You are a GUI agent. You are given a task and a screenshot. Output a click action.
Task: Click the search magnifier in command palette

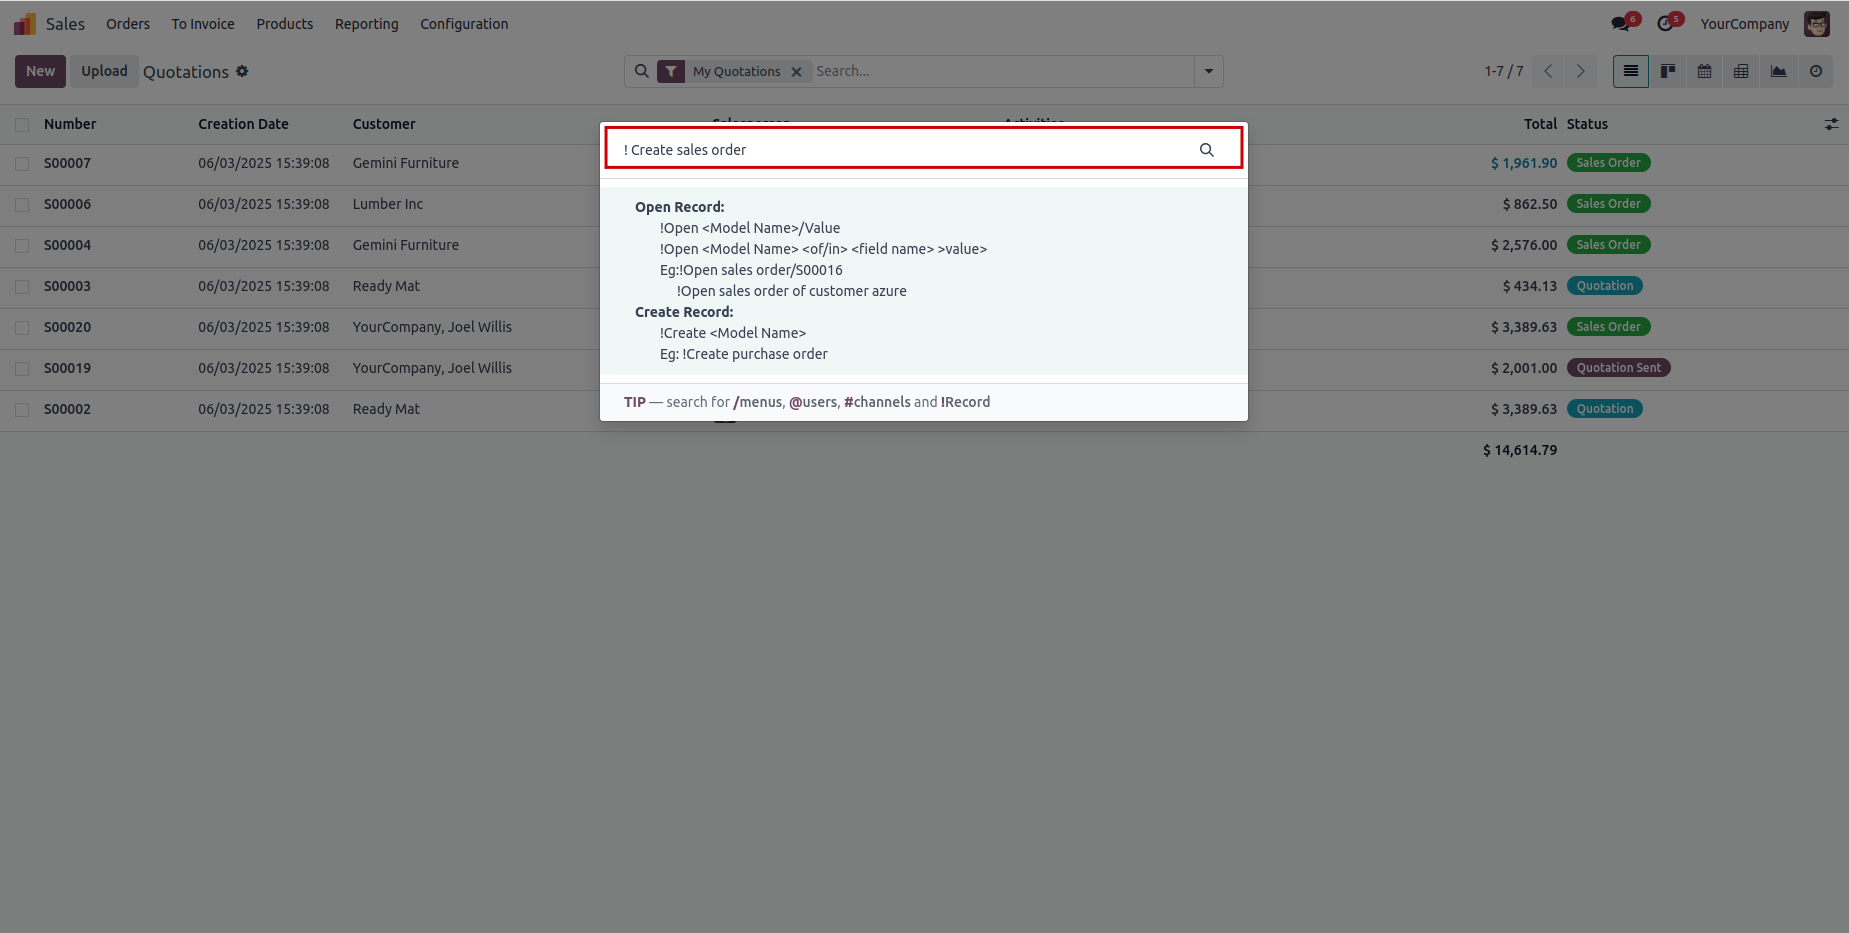pos(1206,150)
